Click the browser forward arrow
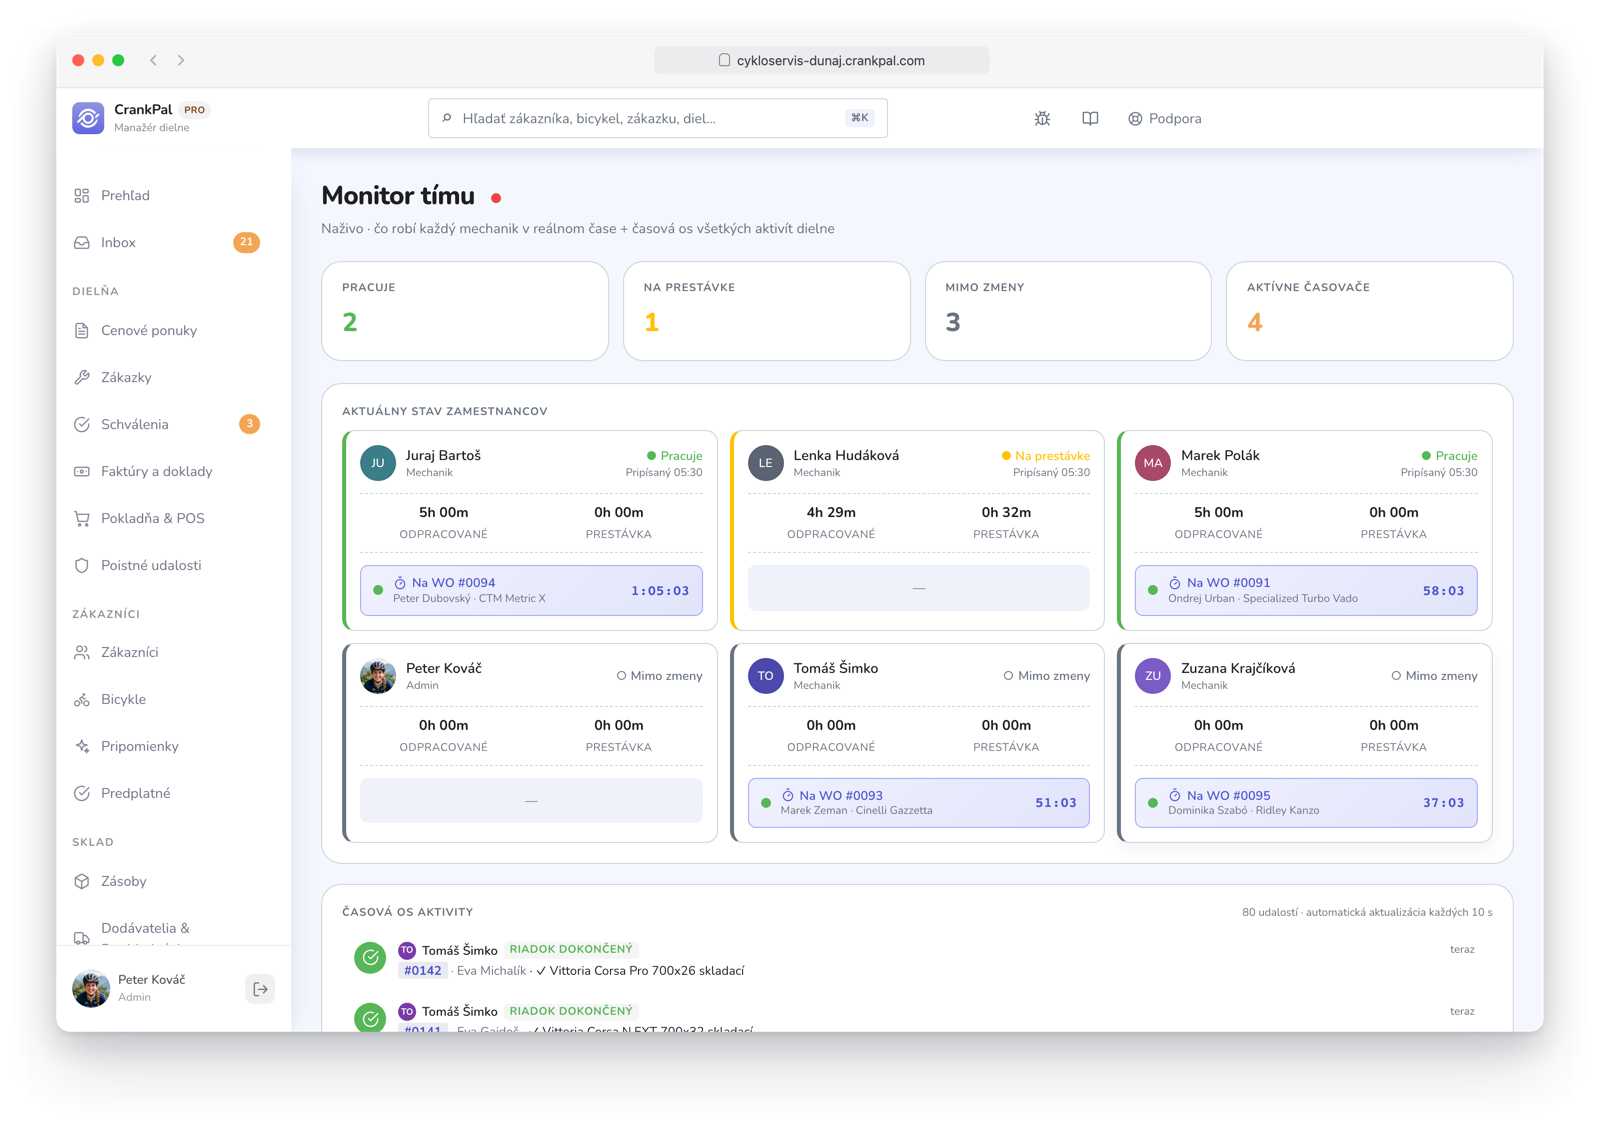 [181, 60]
